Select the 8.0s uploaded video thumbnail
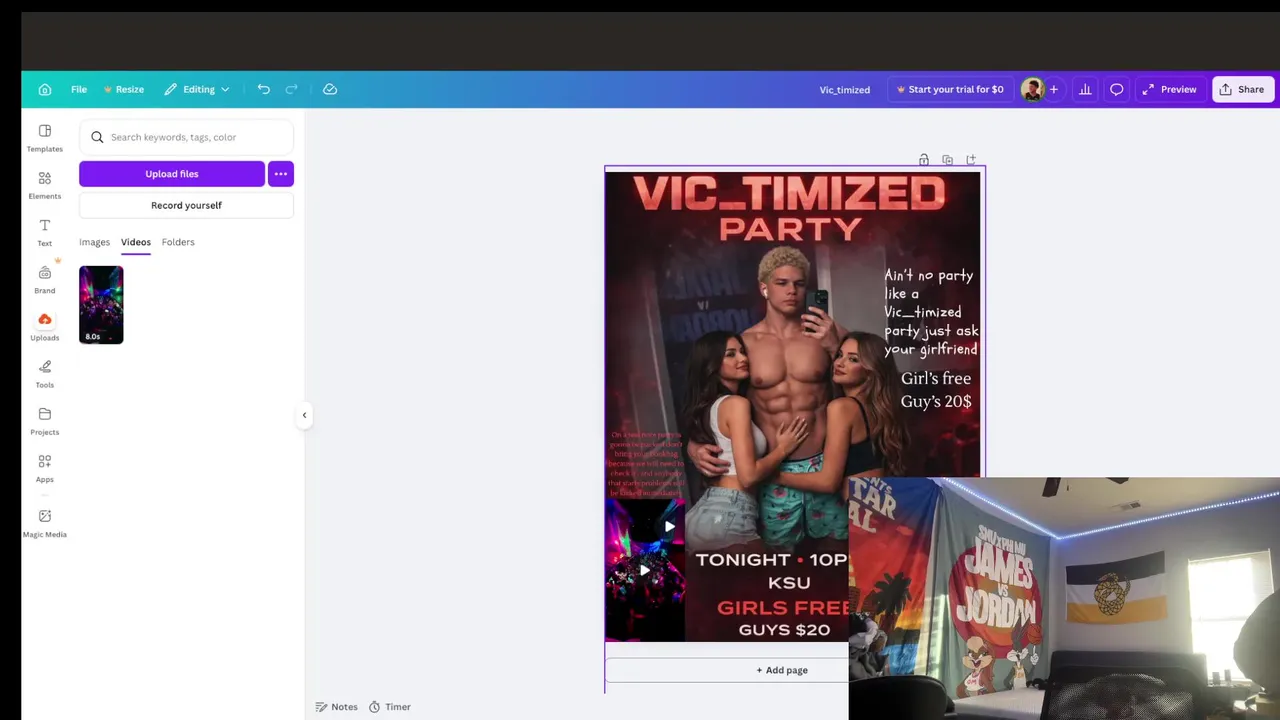Viewport: 1280px width, 720px height. (101, 305)
